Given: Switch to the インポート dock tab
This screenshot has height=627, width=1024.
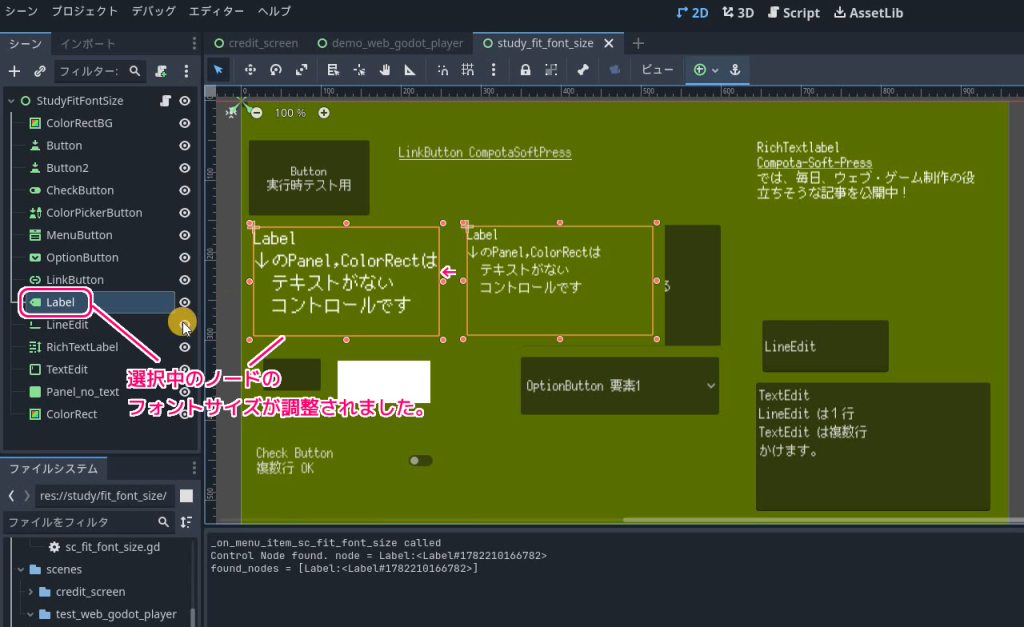Looking at the screenshot, I should tap(88, 44).
